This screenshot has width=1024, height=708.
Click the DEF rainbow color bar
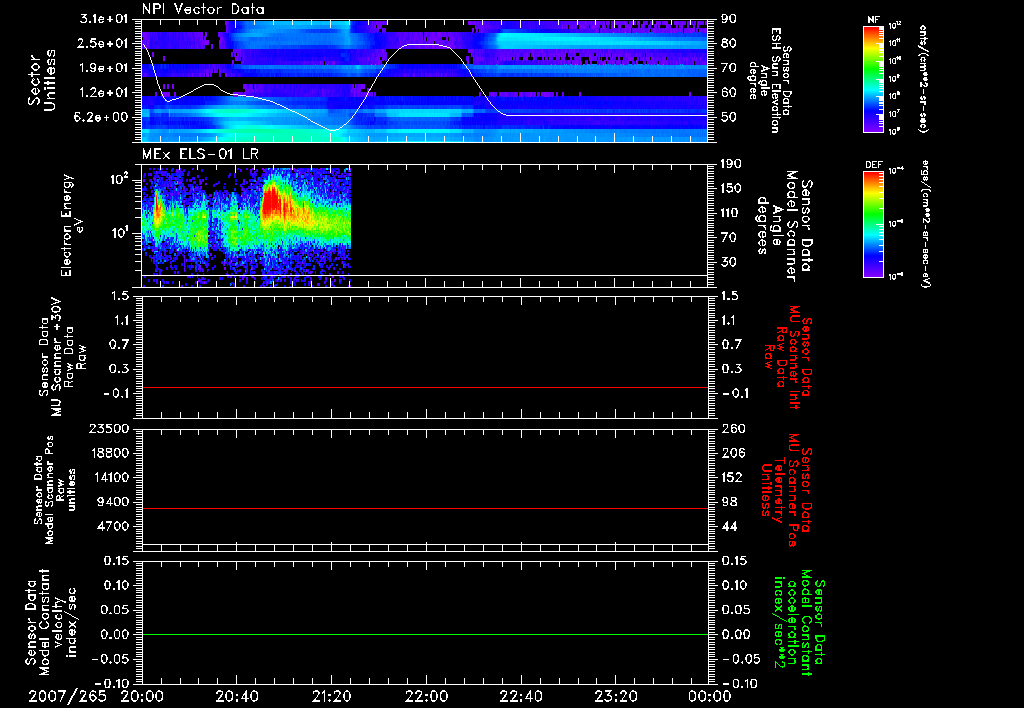point(873,224)
